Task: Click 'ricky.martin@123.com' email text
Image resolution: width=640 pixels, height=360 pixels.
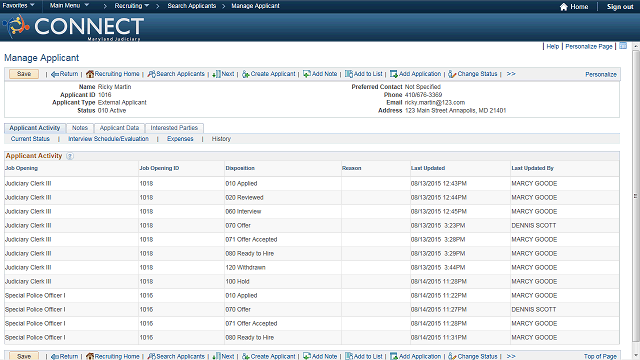Action: click(x=435, y=102)
